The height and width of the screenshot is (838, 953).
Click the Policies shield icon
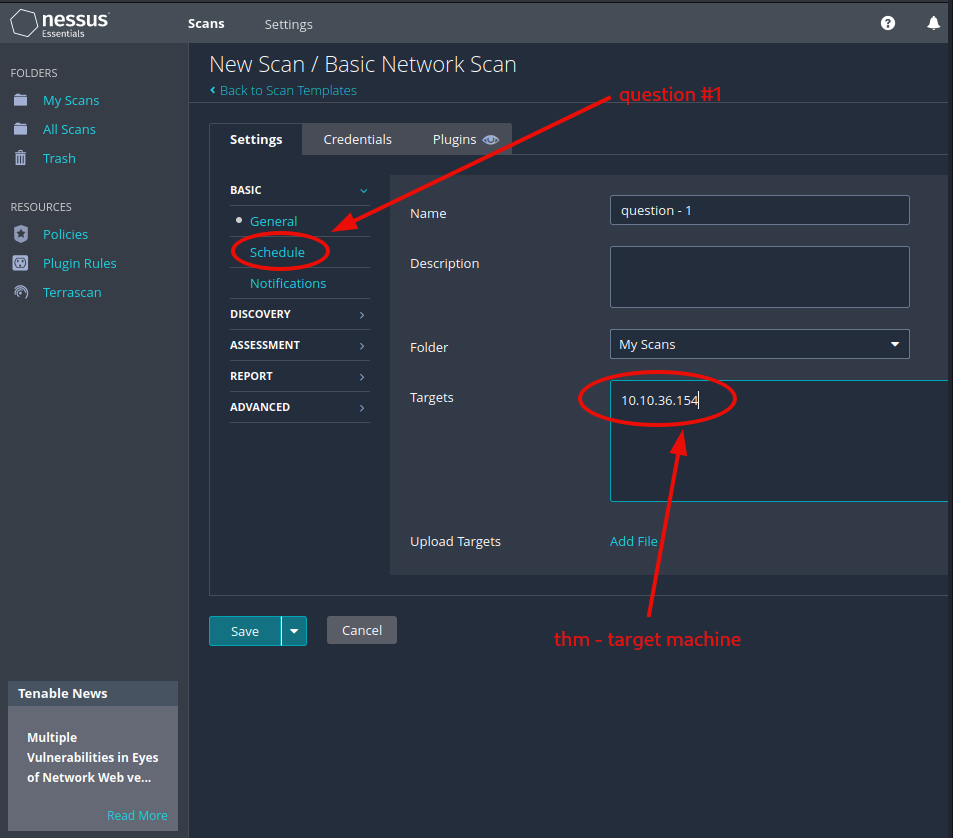point(21,234)
